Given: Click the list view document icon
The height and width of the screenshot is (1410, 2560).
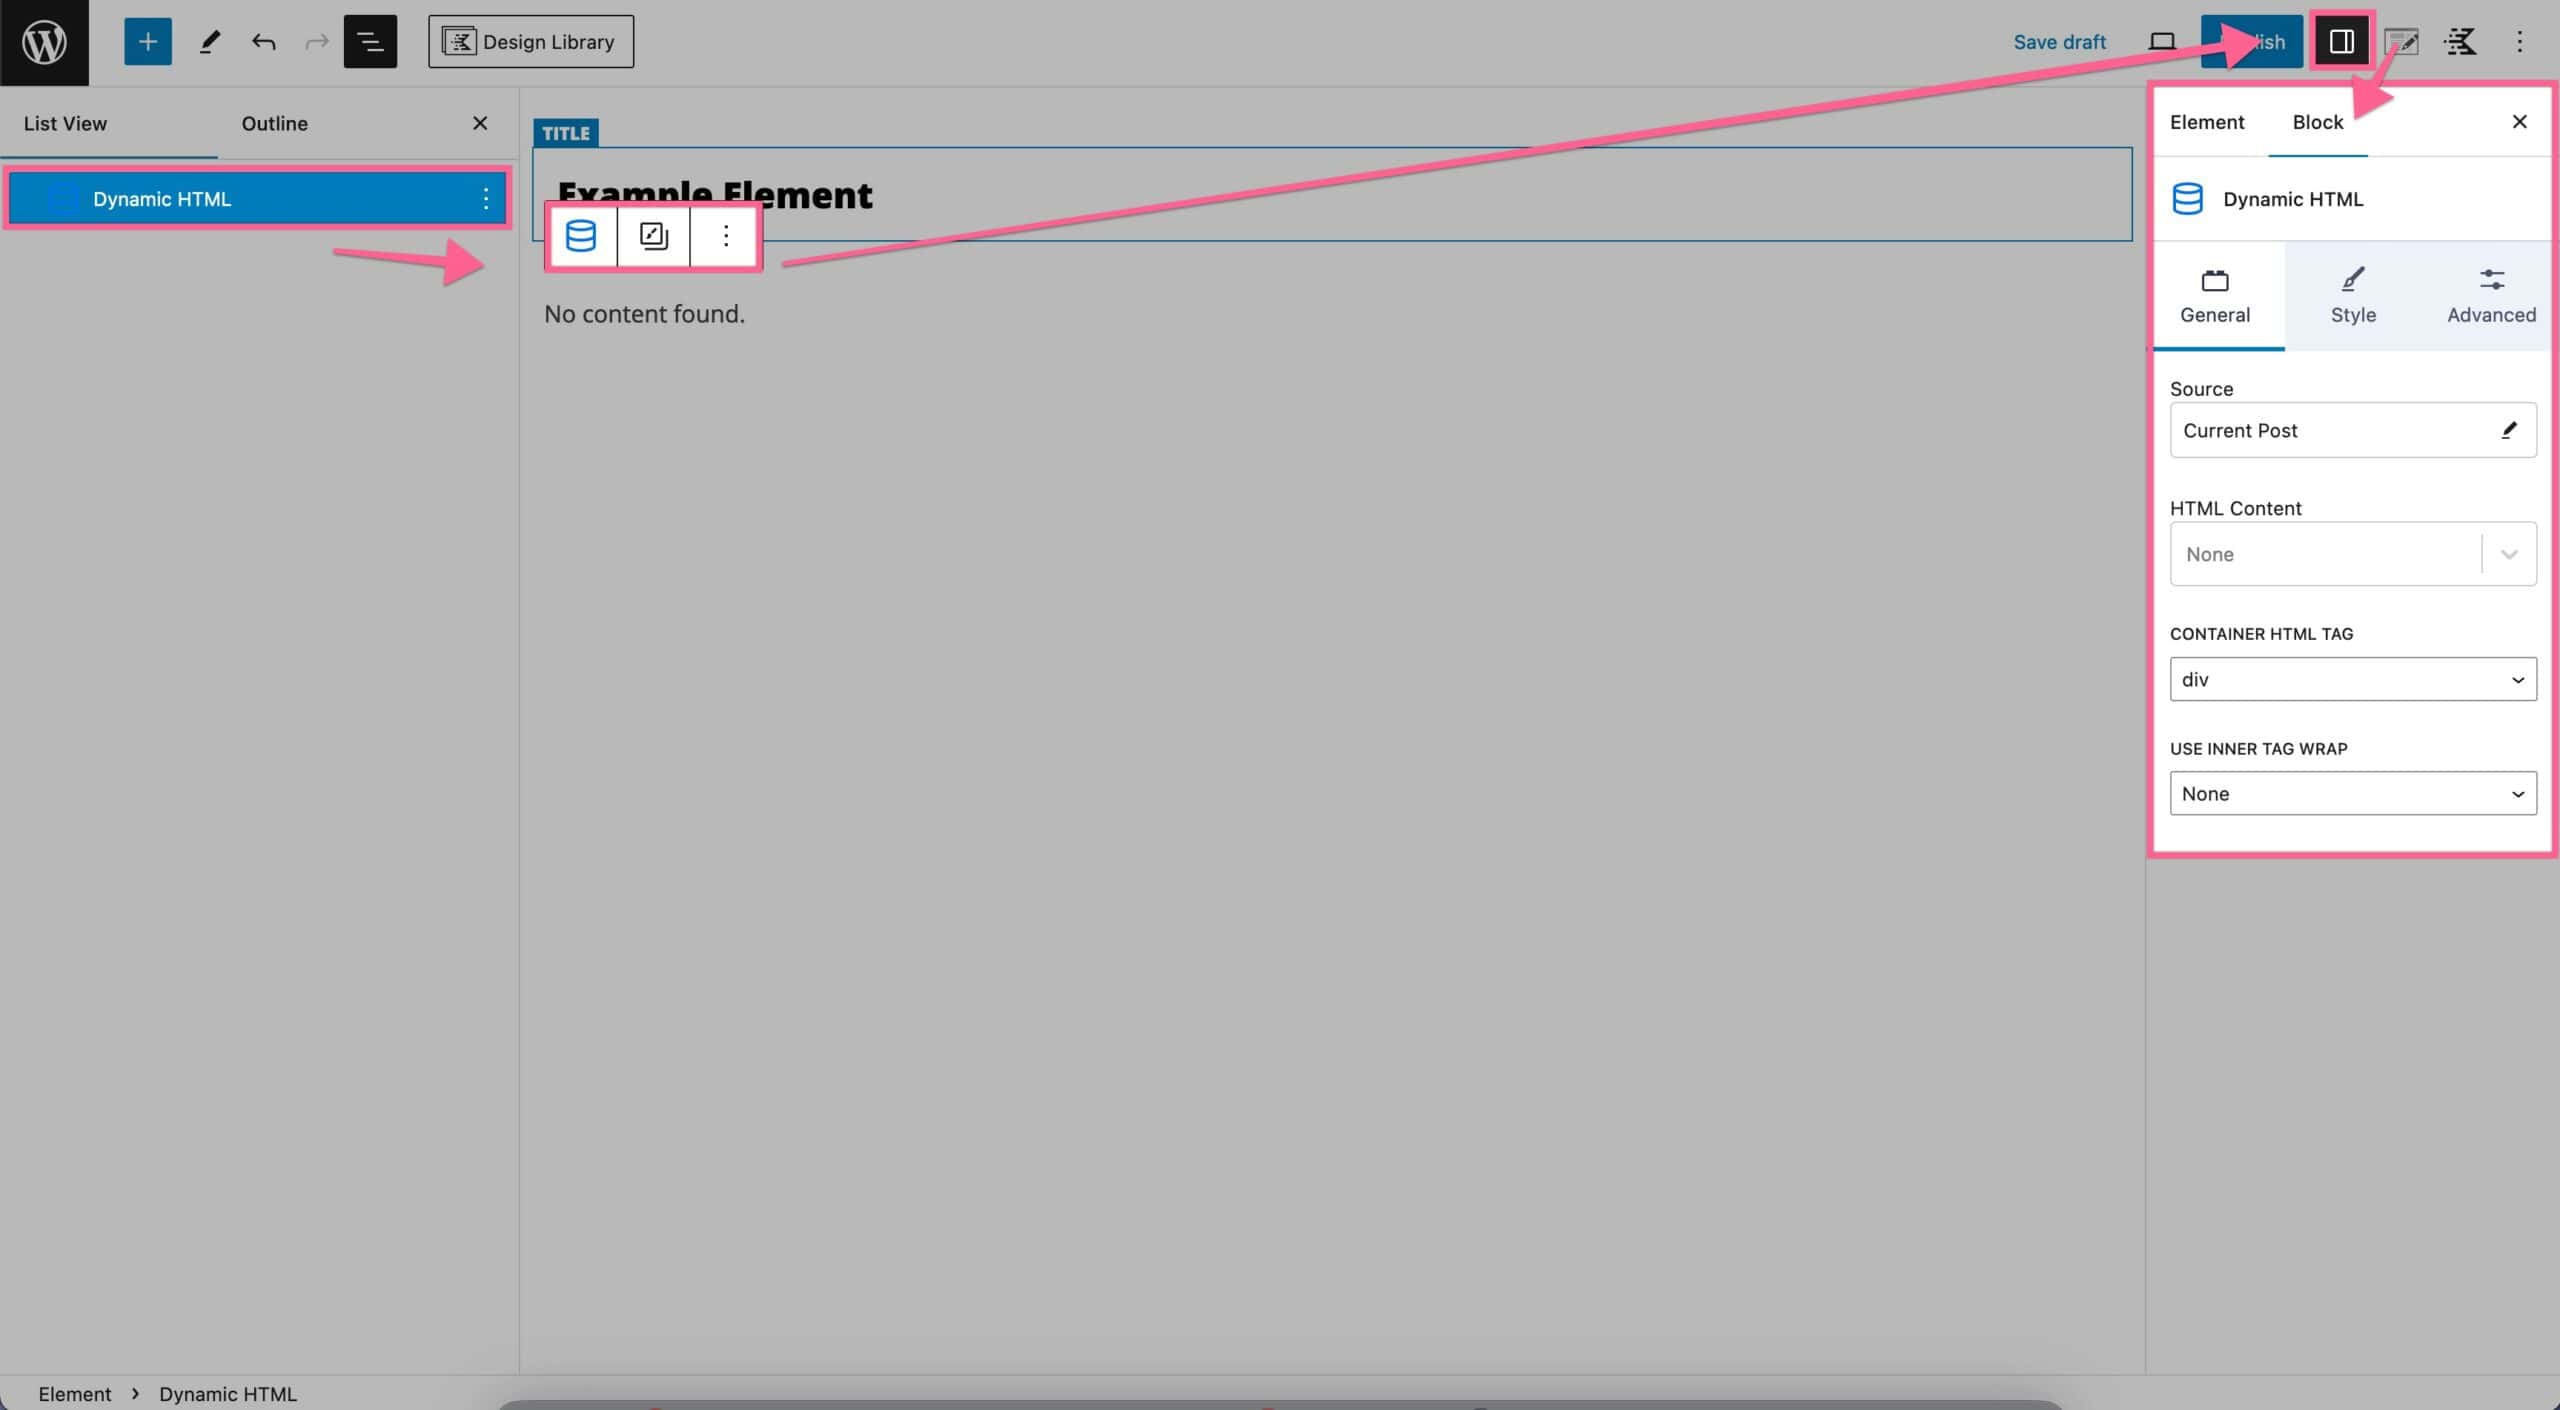Looking at the screenshot, I should 370,40.
